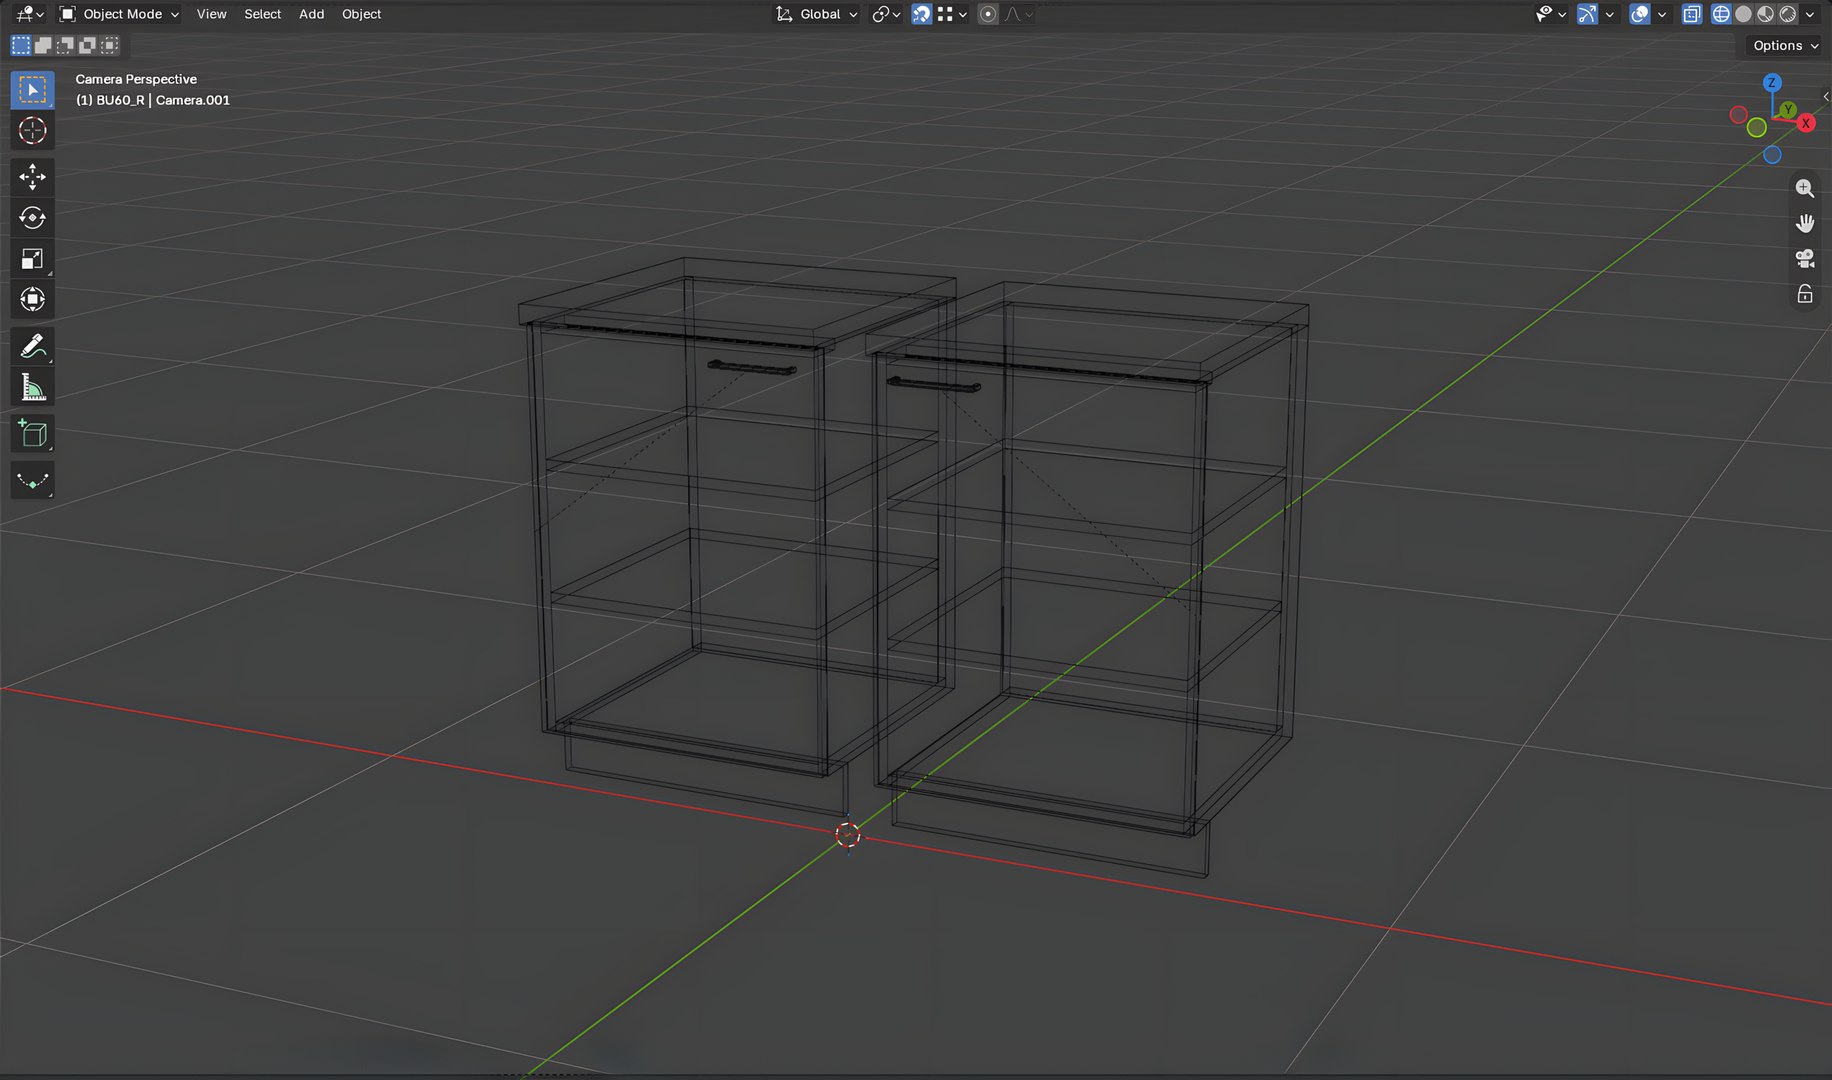This screenshot has width=1832, height=1080.
Task: Click the negative Y axis gizmo circle
Action: 1757,128
